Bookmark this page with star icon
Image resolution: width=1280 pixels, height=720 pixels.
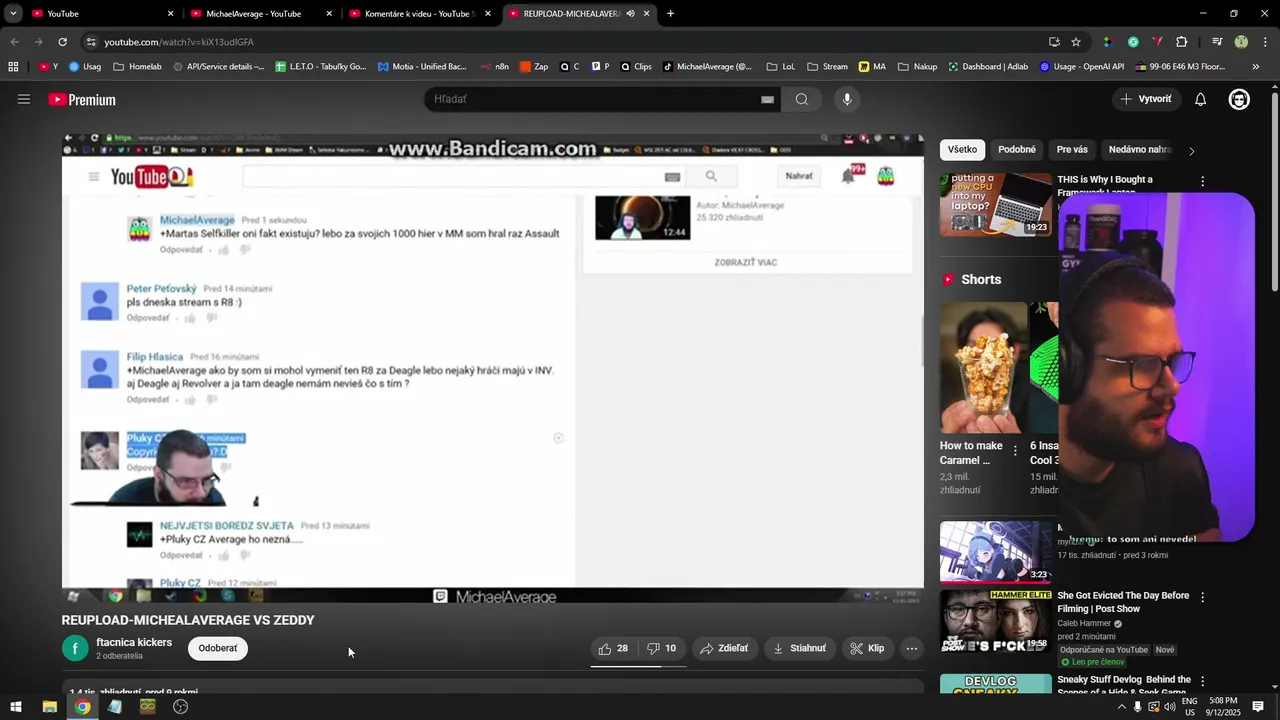1076,42
